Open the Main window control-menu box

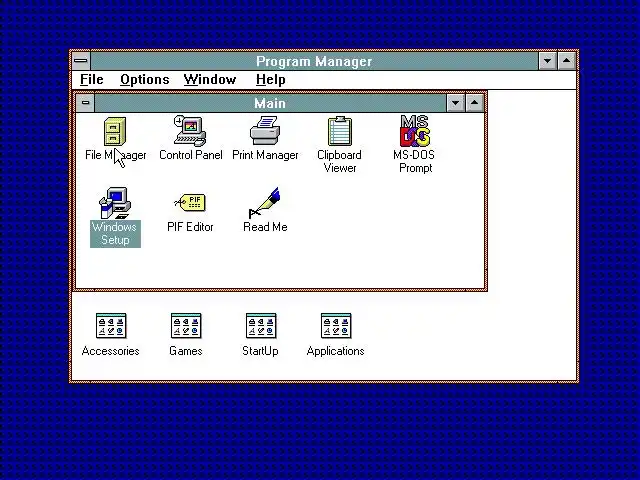tap(85, 103)
